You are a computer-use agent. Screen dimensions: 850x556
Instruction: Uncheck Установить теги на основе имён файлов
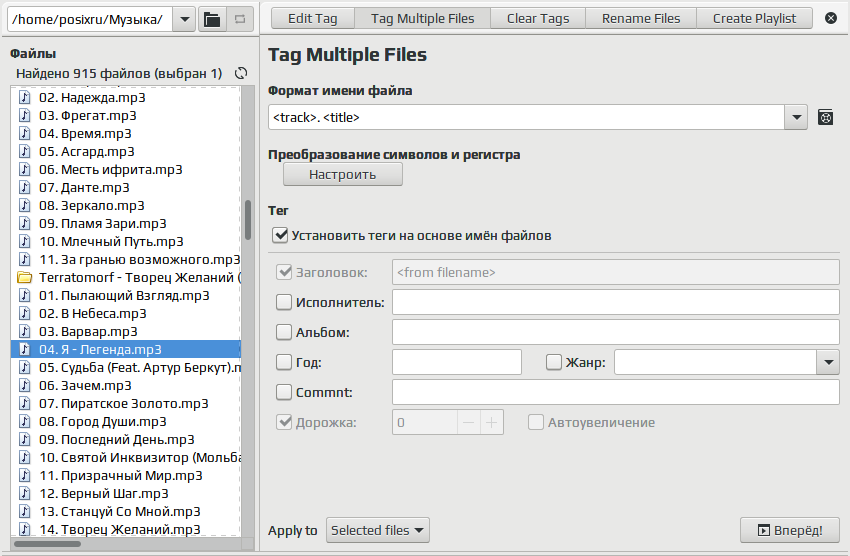pyautogui.click(x=280, y=235)
